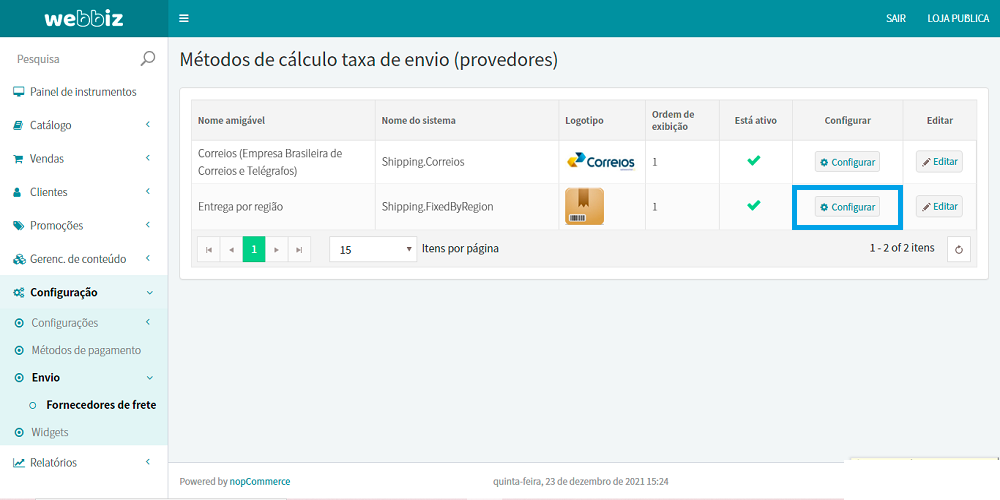Click the package box logo for Entrega por região
This screenshot has width=1000, height=500.
pyautogui.click(x=584, y=206)
